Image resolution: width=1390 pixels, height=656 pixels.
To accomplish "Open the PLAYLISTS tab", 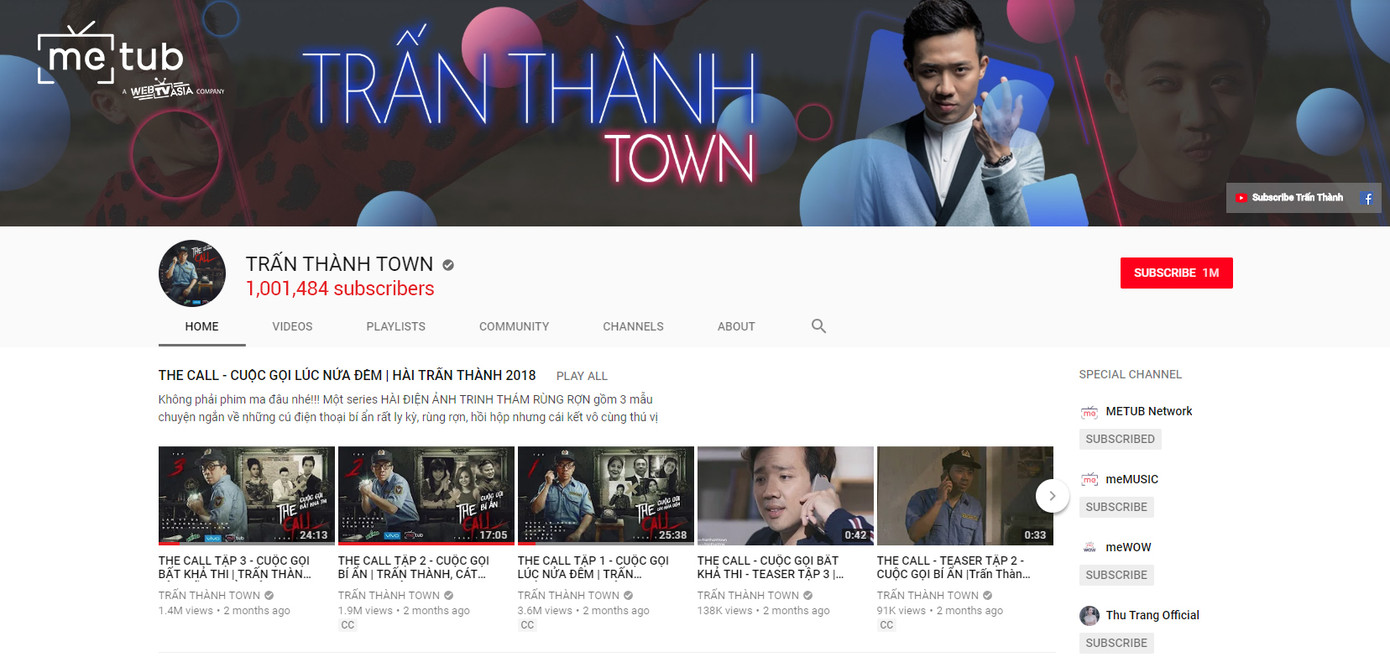I will 395,326.
